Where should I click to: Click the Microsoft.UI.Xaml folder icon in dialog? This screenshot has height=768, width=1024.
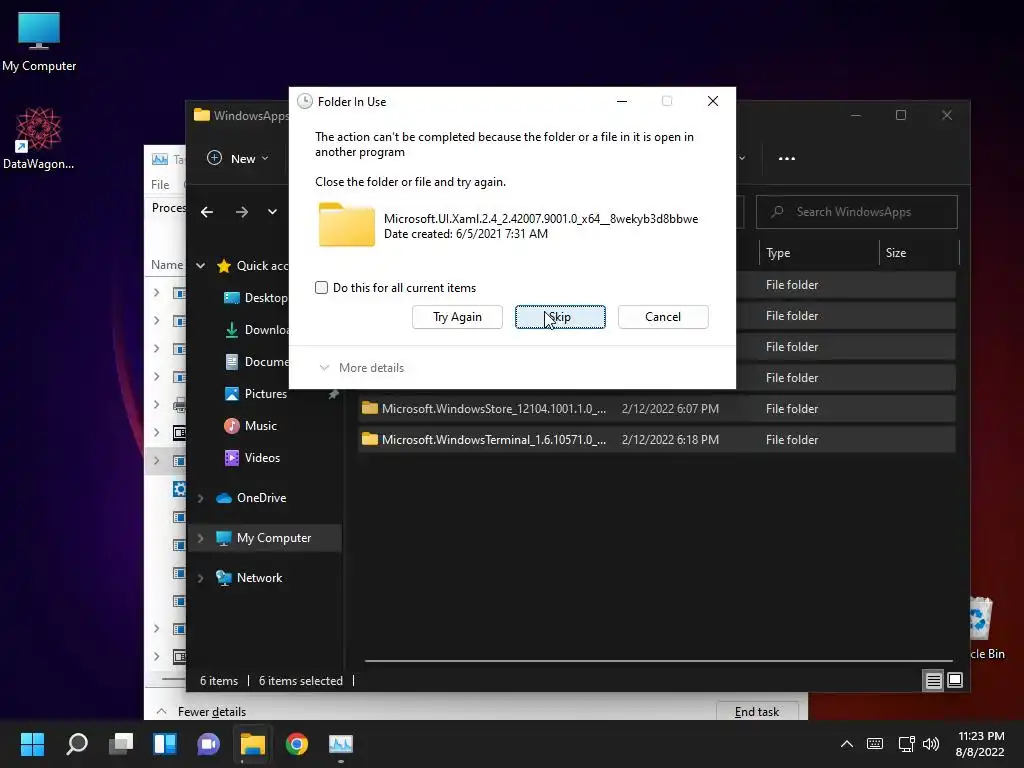(347, 225)
